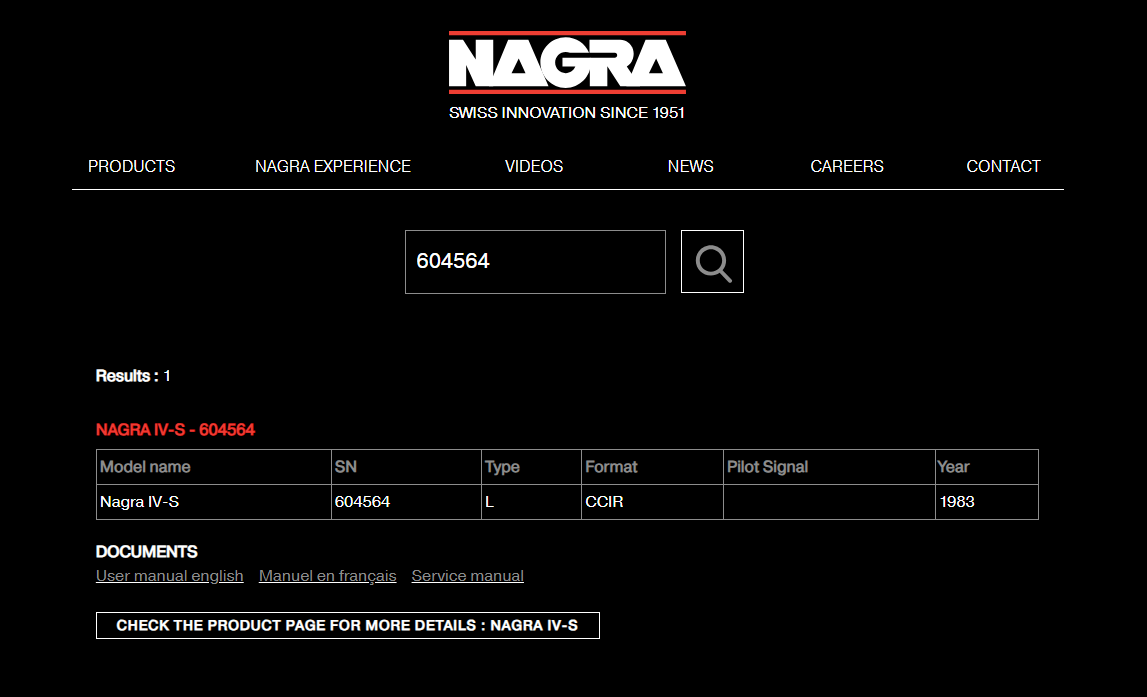Open the Service manual link
The image size is (1147, 697).
click(x=467, y=576)
